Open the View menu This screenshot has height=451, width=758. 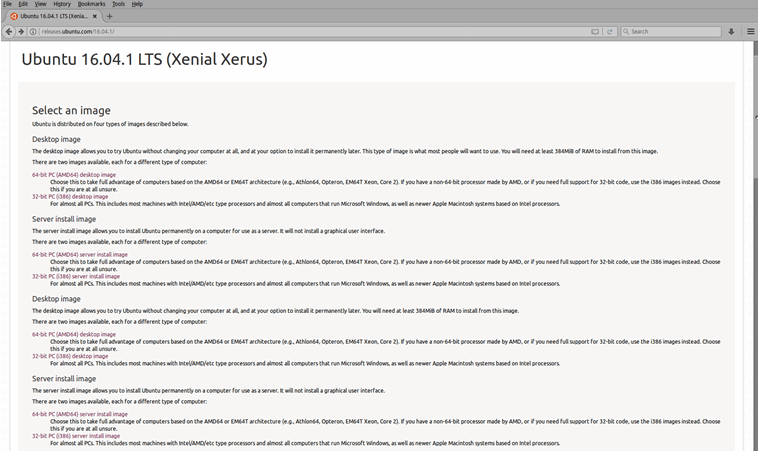point(40,4)
